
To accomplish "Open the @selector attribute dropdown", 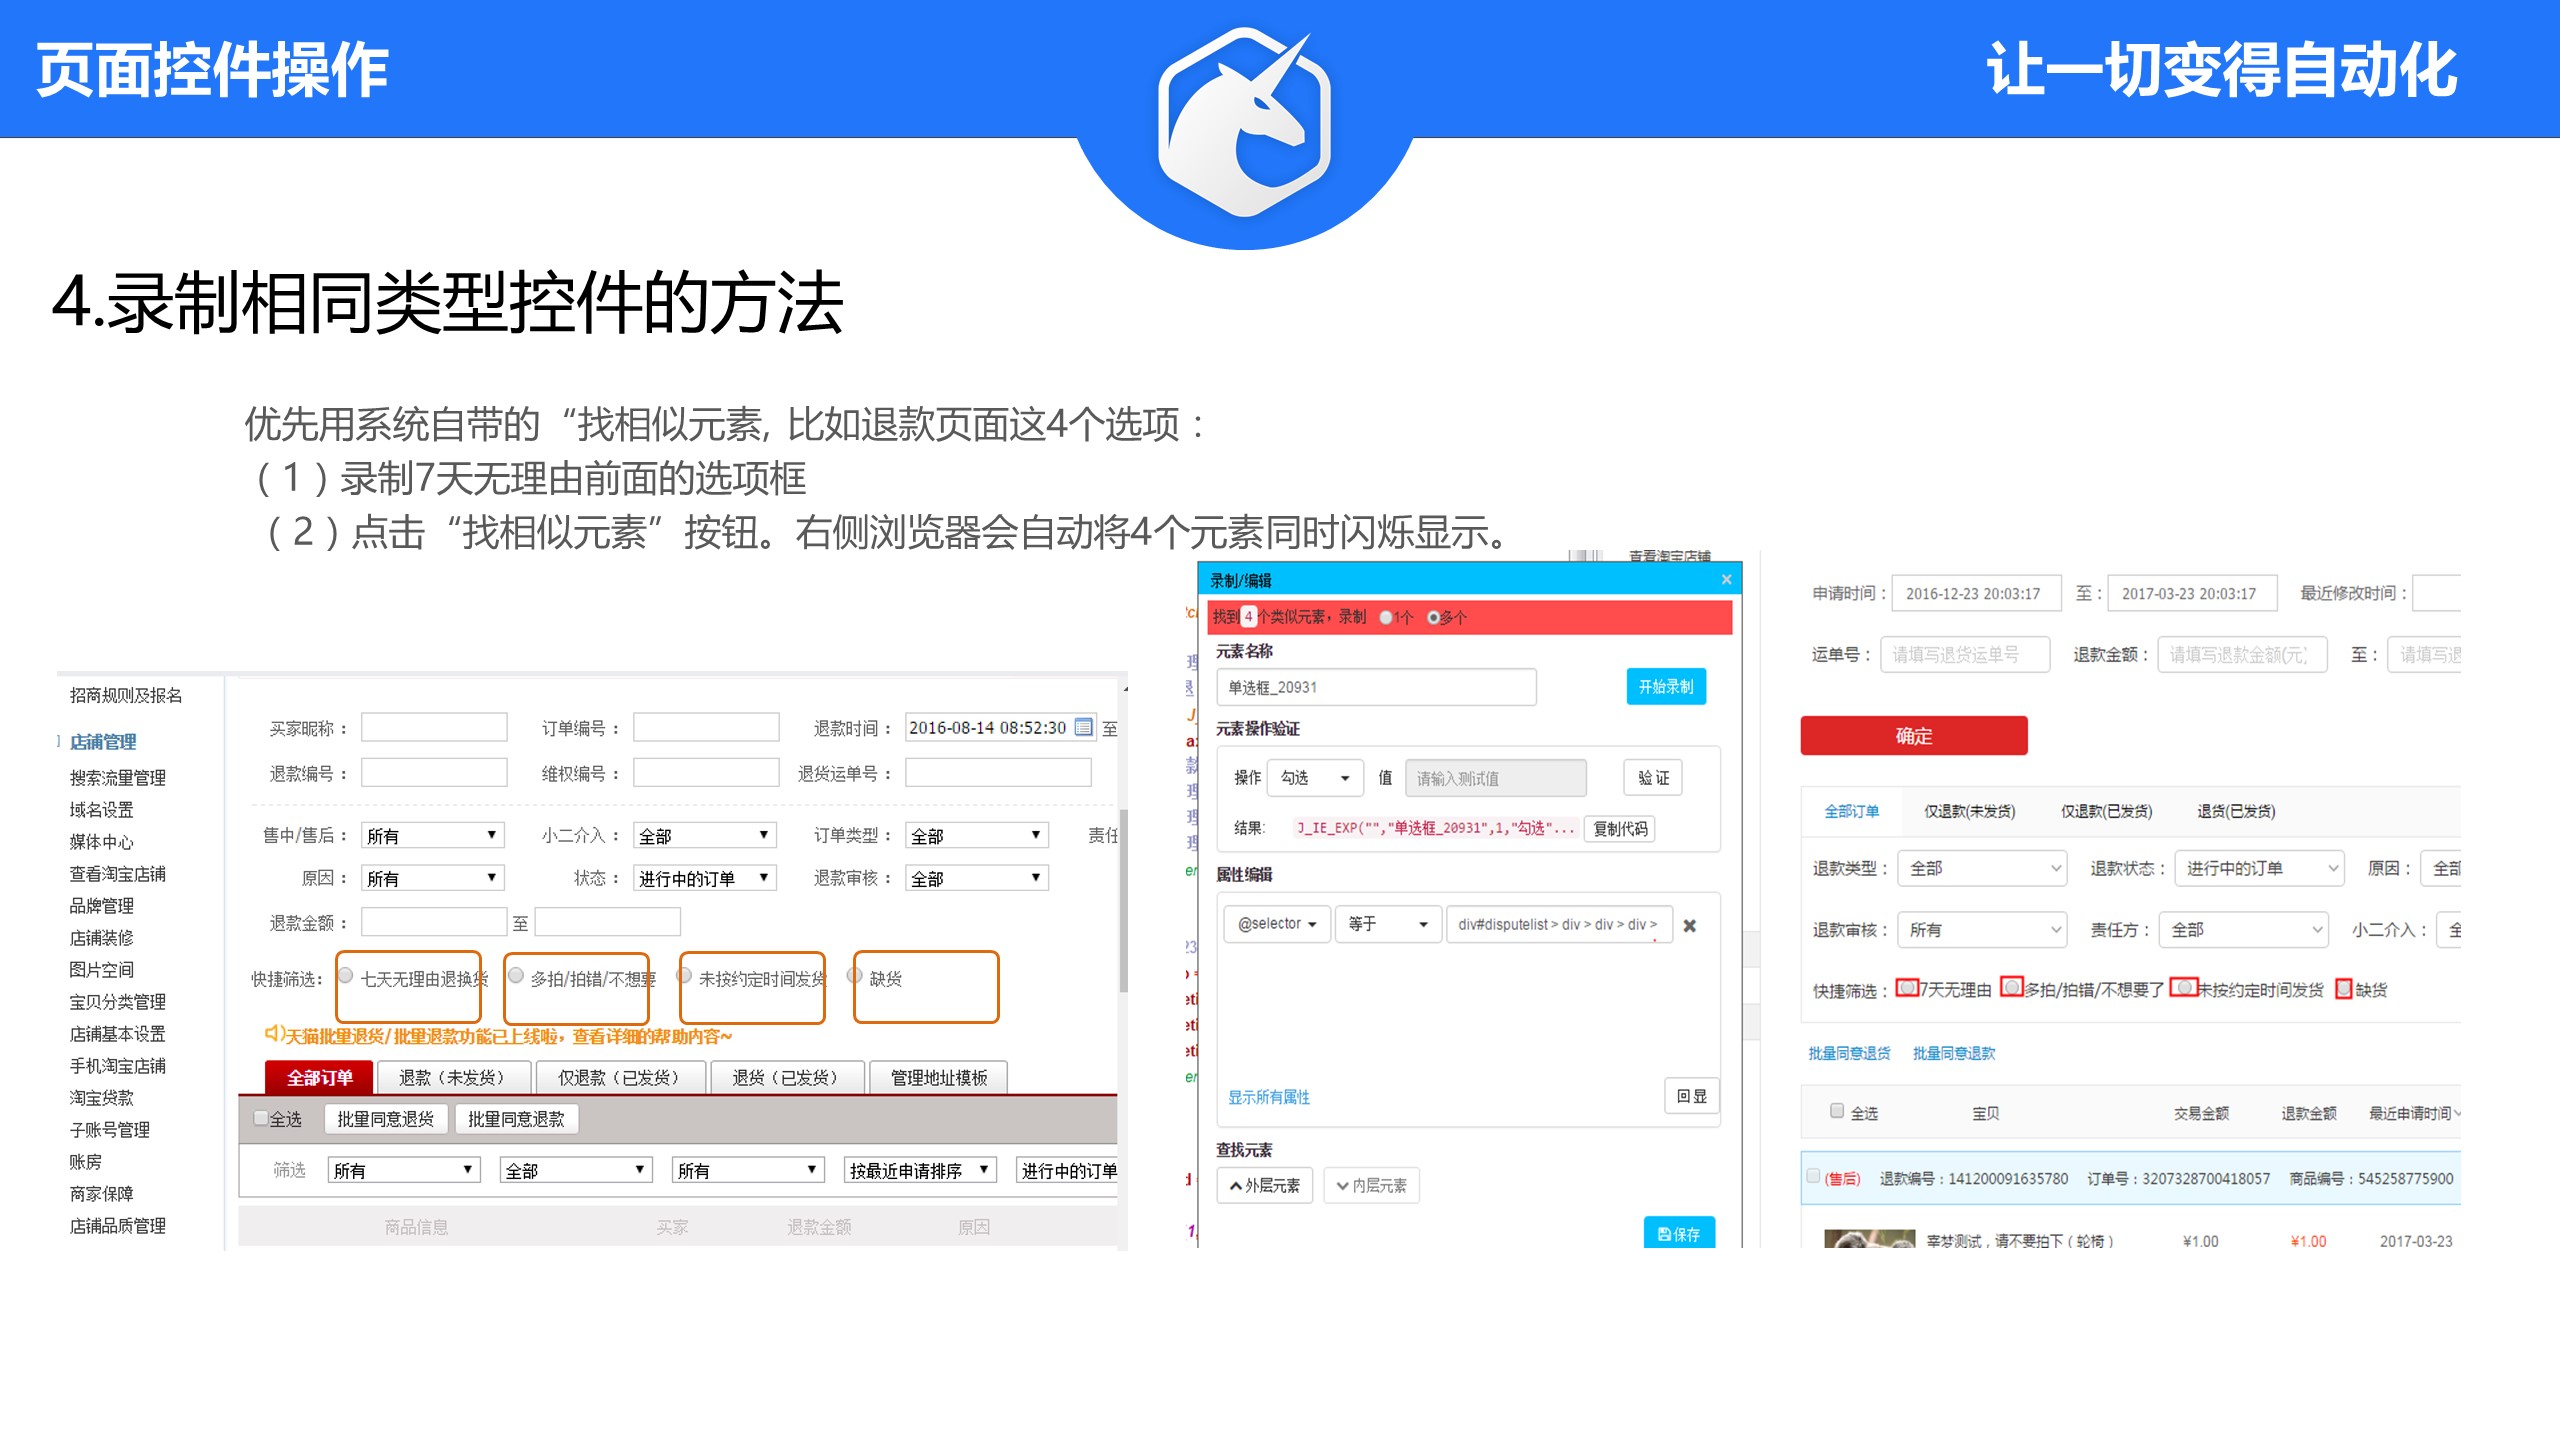I will 1277,924.
